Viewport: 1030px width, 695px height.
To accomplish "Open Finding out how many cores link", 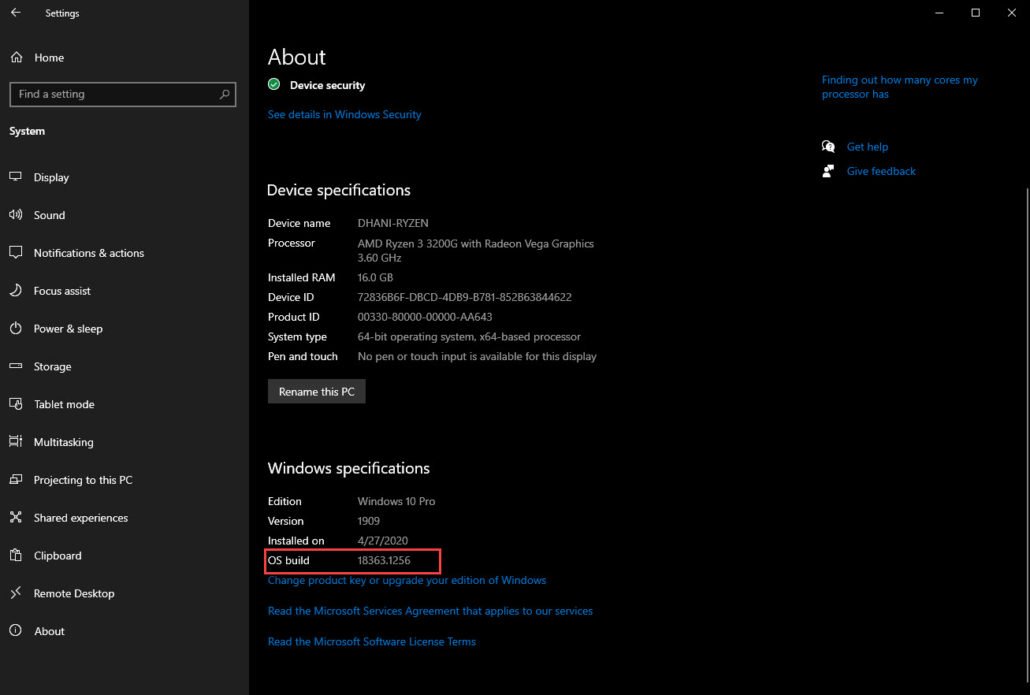I will (x=899, y=87).
